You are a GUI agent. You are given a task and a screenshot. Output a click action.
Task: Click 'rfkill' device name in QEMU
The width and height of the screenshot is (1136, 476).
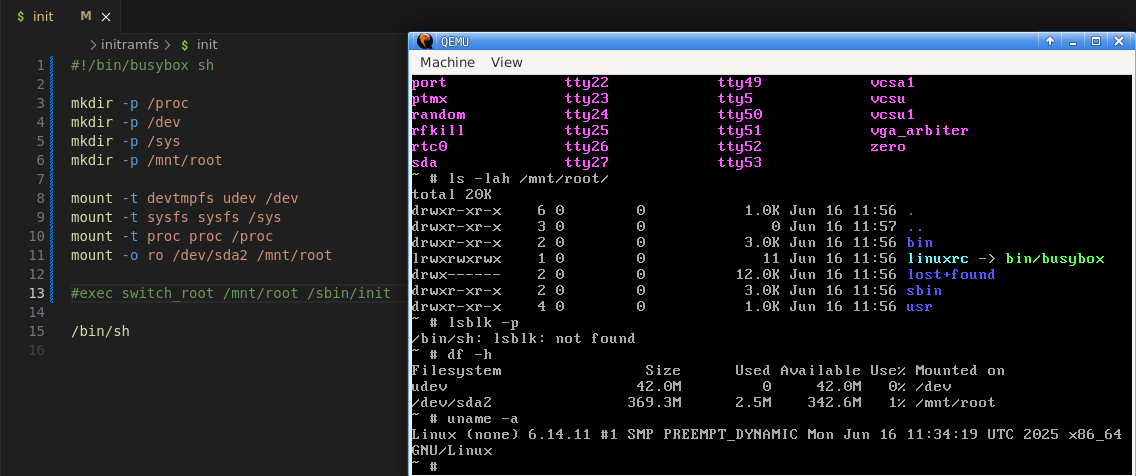(438, 131)
